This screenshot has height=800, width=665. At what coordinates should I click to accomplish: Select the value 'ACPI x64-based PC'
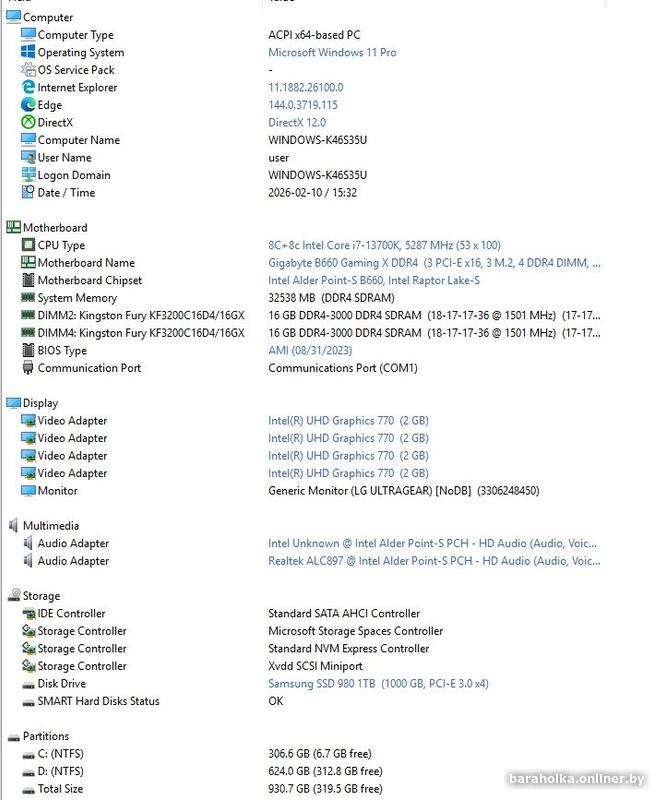coord(314,35)
